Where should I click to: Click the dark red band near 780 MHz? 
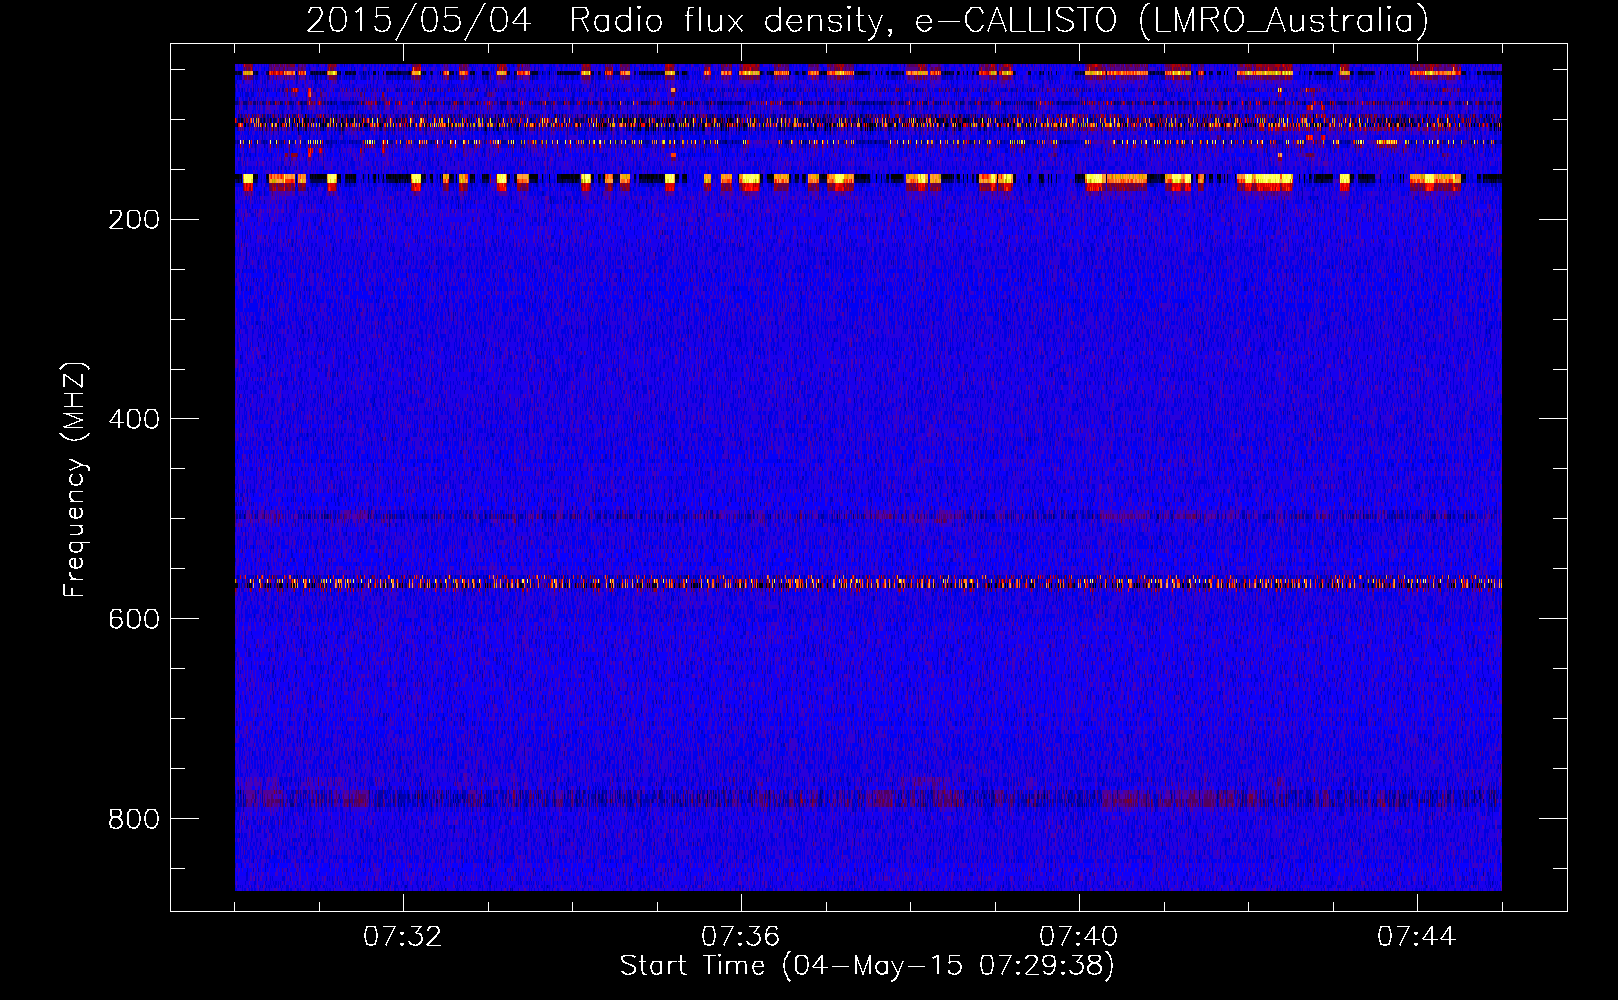click(x=868, y=798)
